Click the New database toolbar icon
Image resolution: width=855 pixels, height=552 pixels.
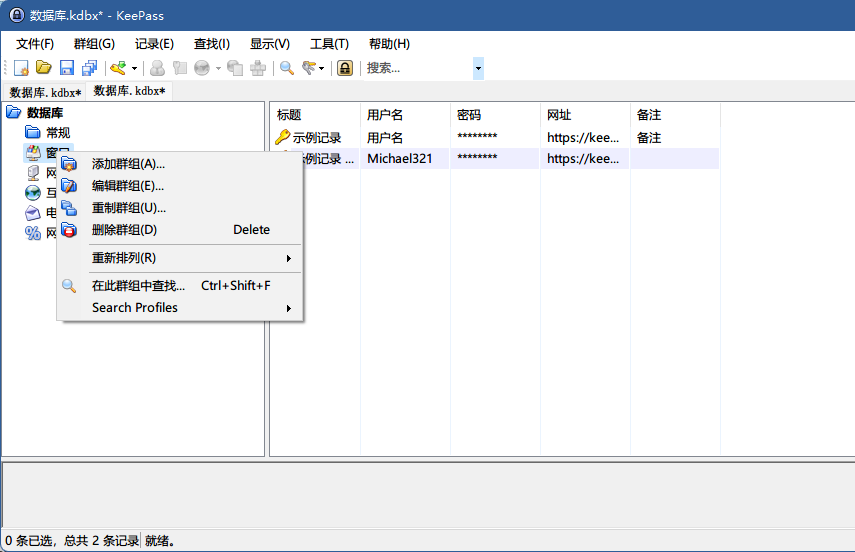21,68
